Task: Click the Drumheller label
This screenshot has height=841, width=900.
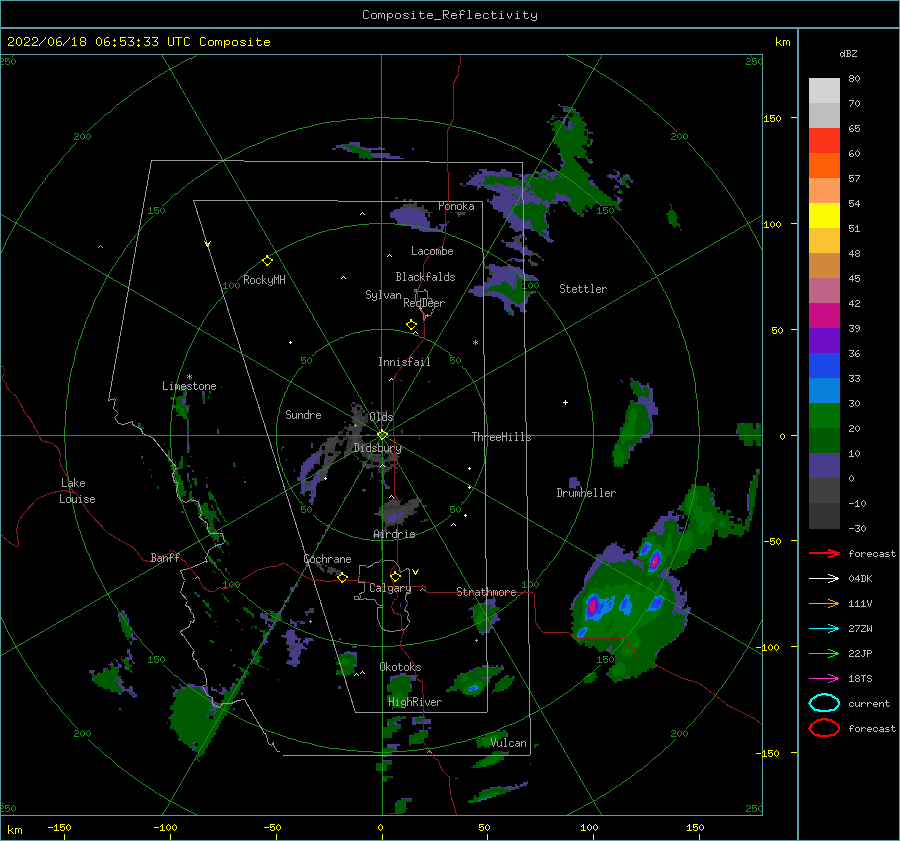Action: [x=586, y=493]
